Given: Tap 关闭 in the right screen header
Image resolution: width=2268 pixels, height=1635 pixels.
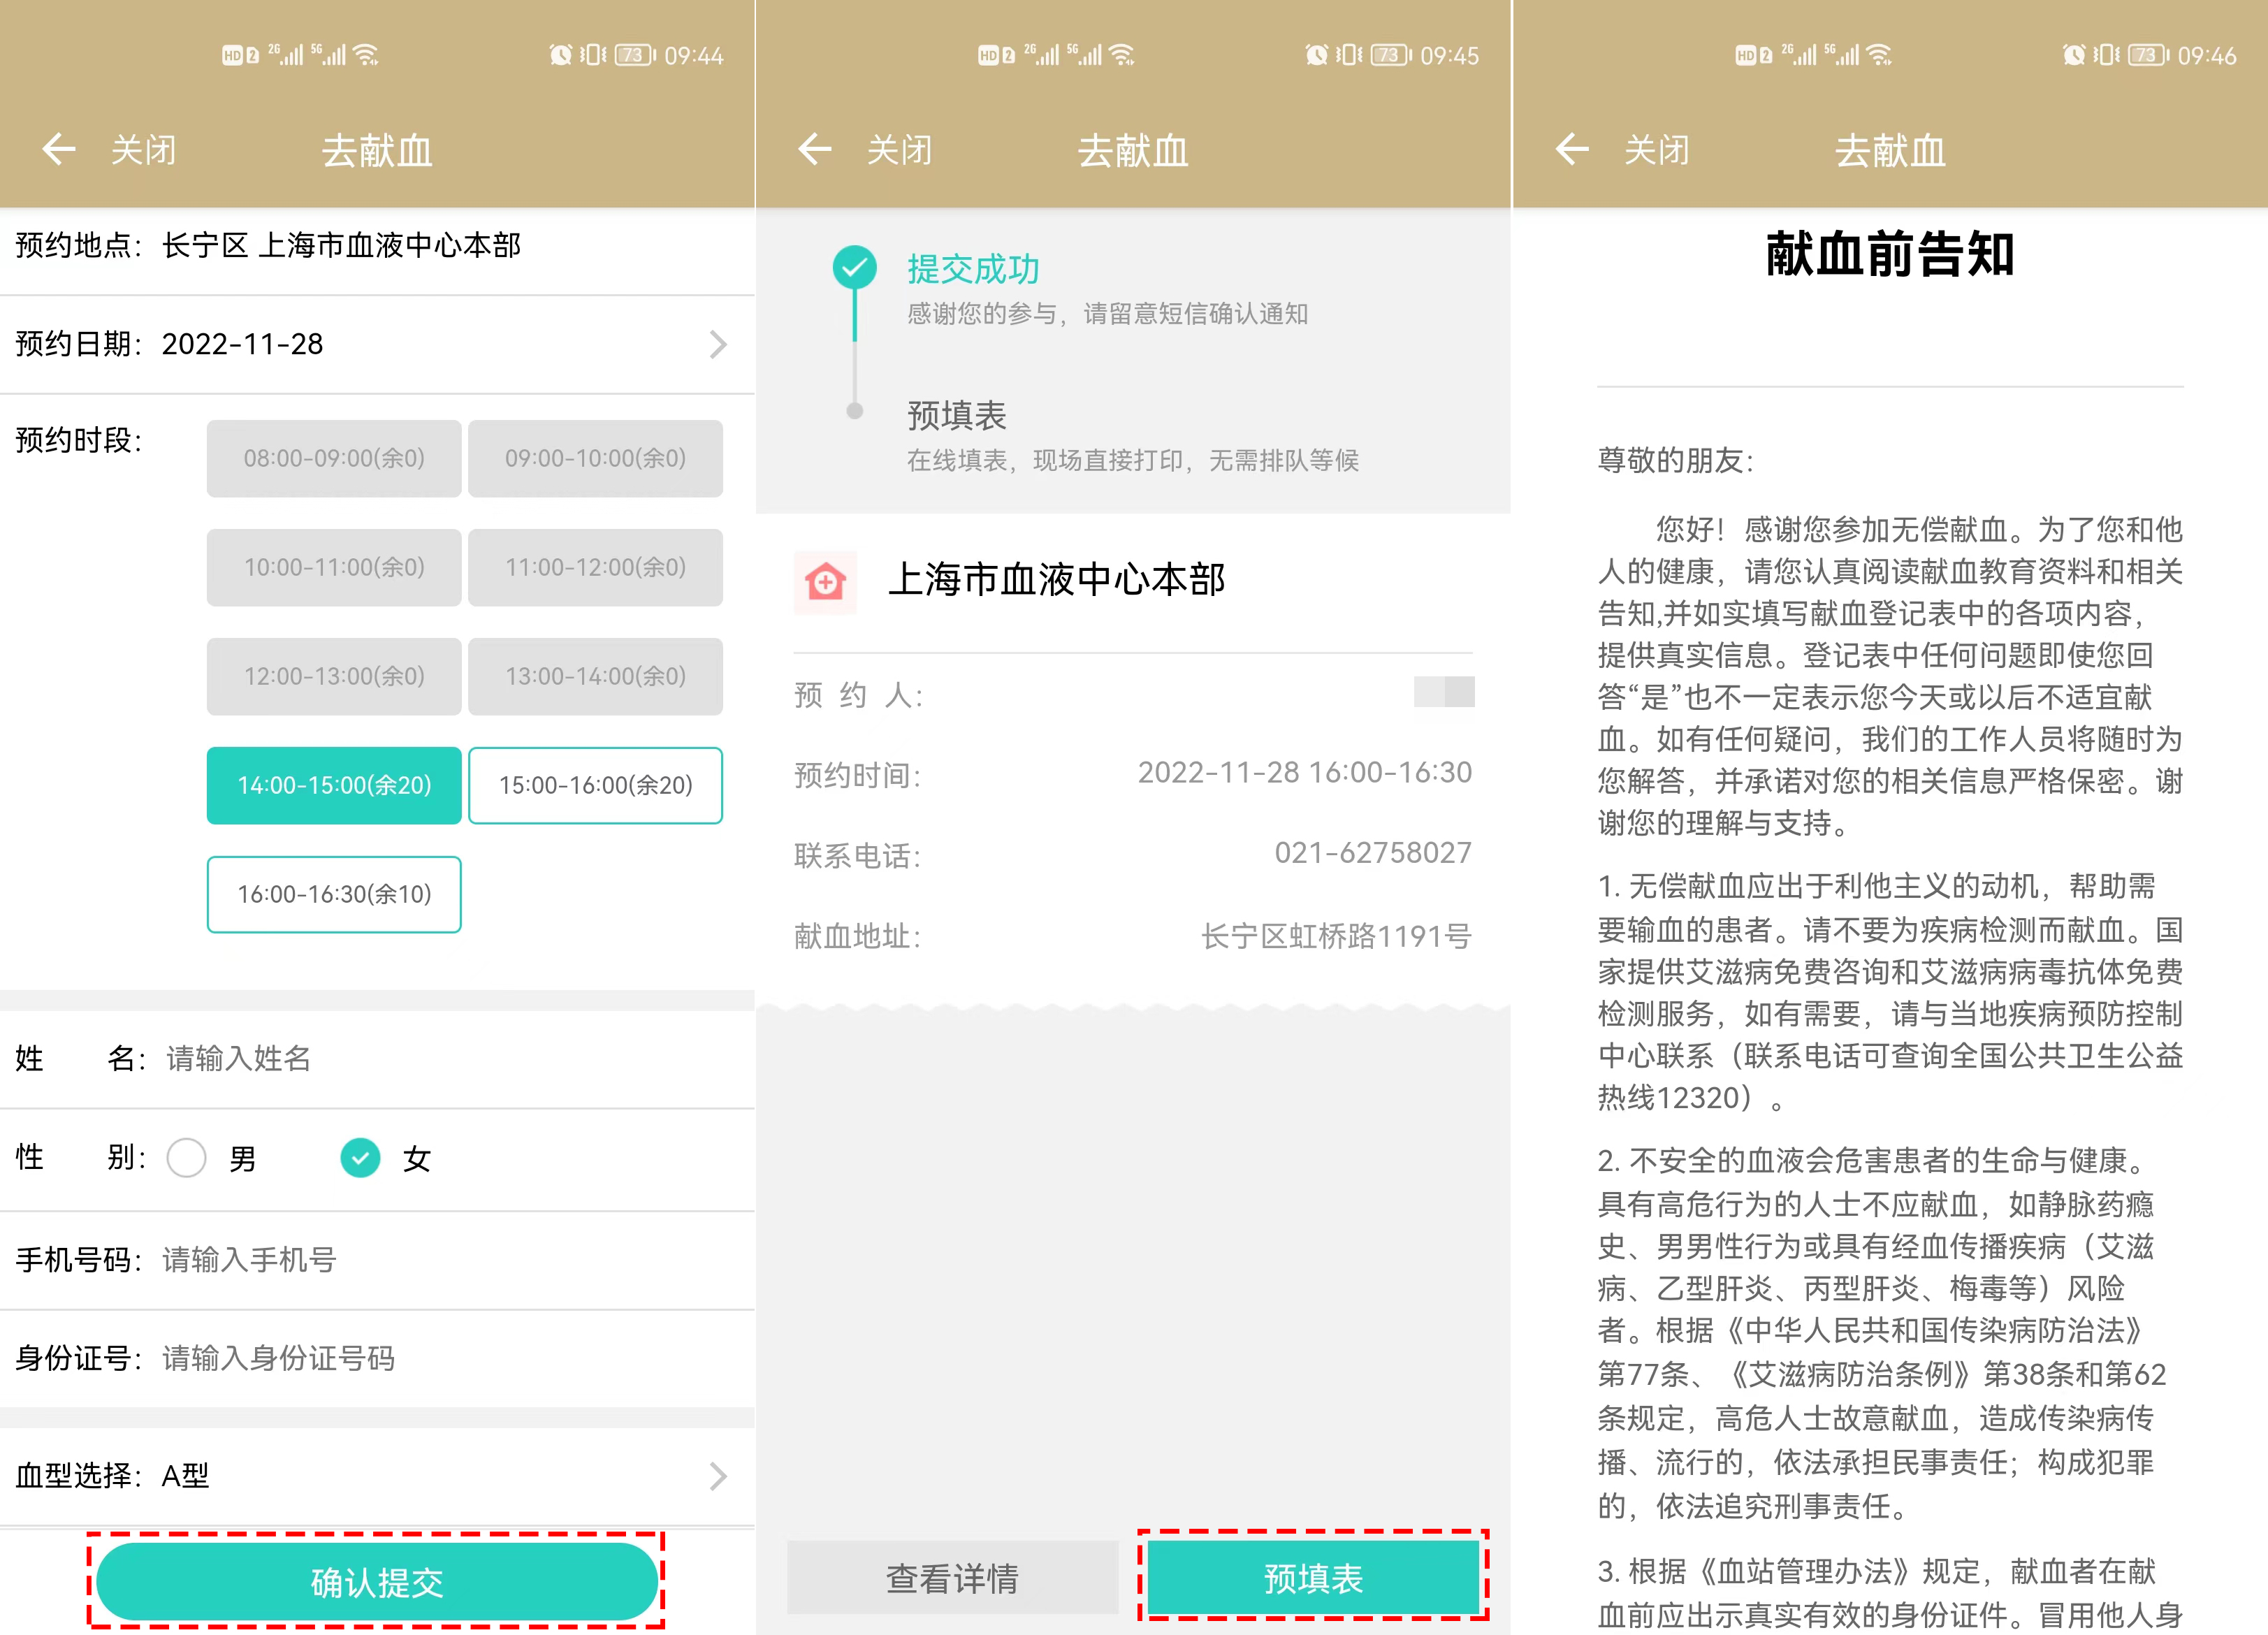Looking at the screenshot, I should (x=1656, y=150).
